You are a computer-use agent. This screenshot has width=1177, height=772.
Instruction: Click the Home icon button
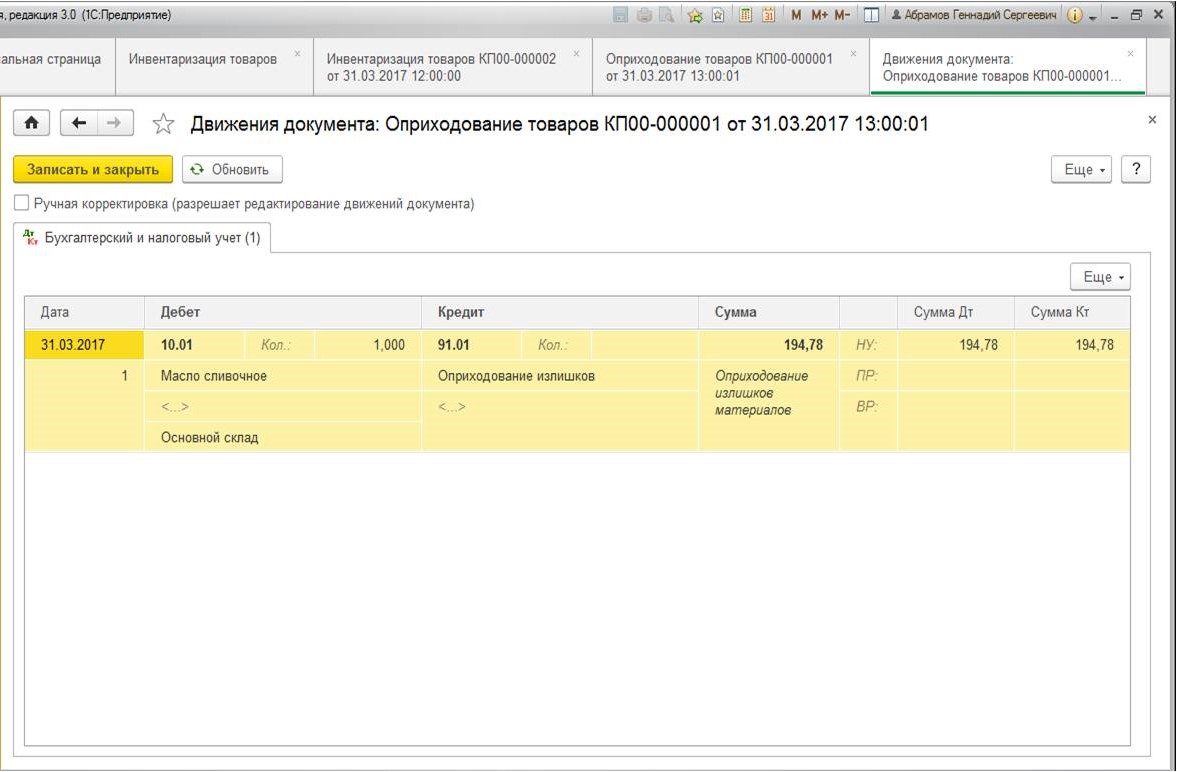32,123
